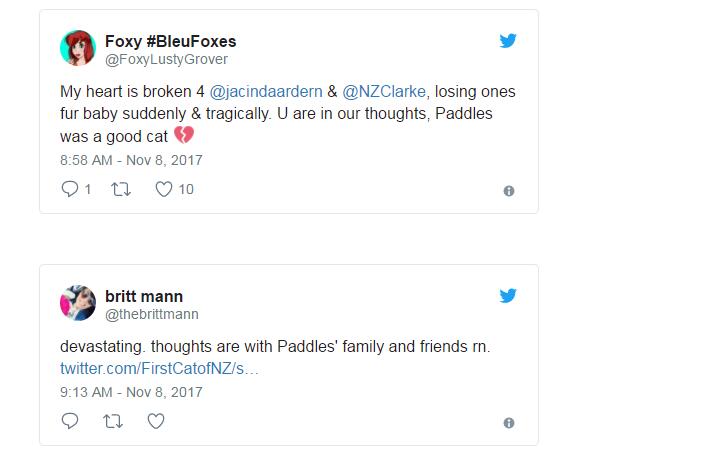This screenshot has height=459, width=725.
Task: Reply to britt mann's tweet
Action: pyautogui.click(x=70, y=421)
